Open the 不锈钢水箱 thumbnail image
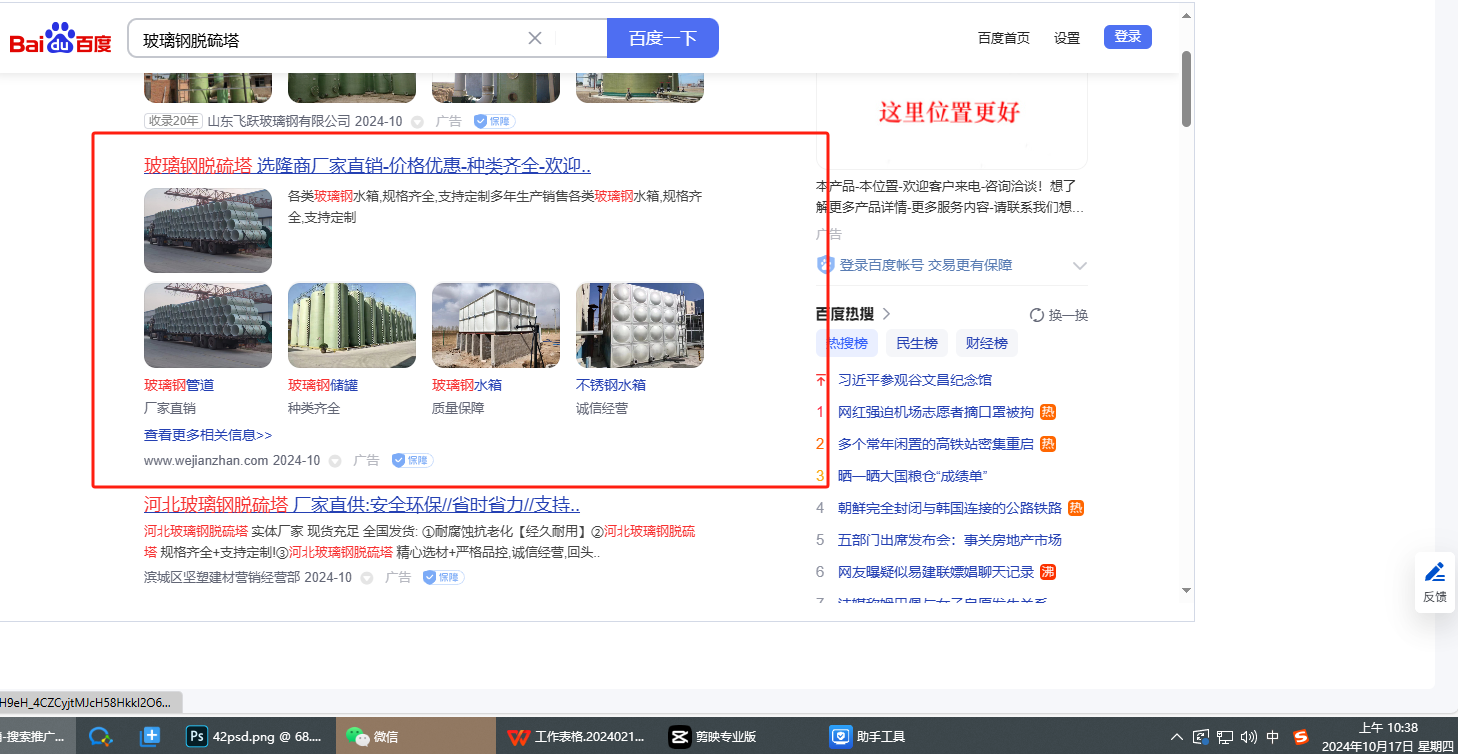 [x=640, y=326]
